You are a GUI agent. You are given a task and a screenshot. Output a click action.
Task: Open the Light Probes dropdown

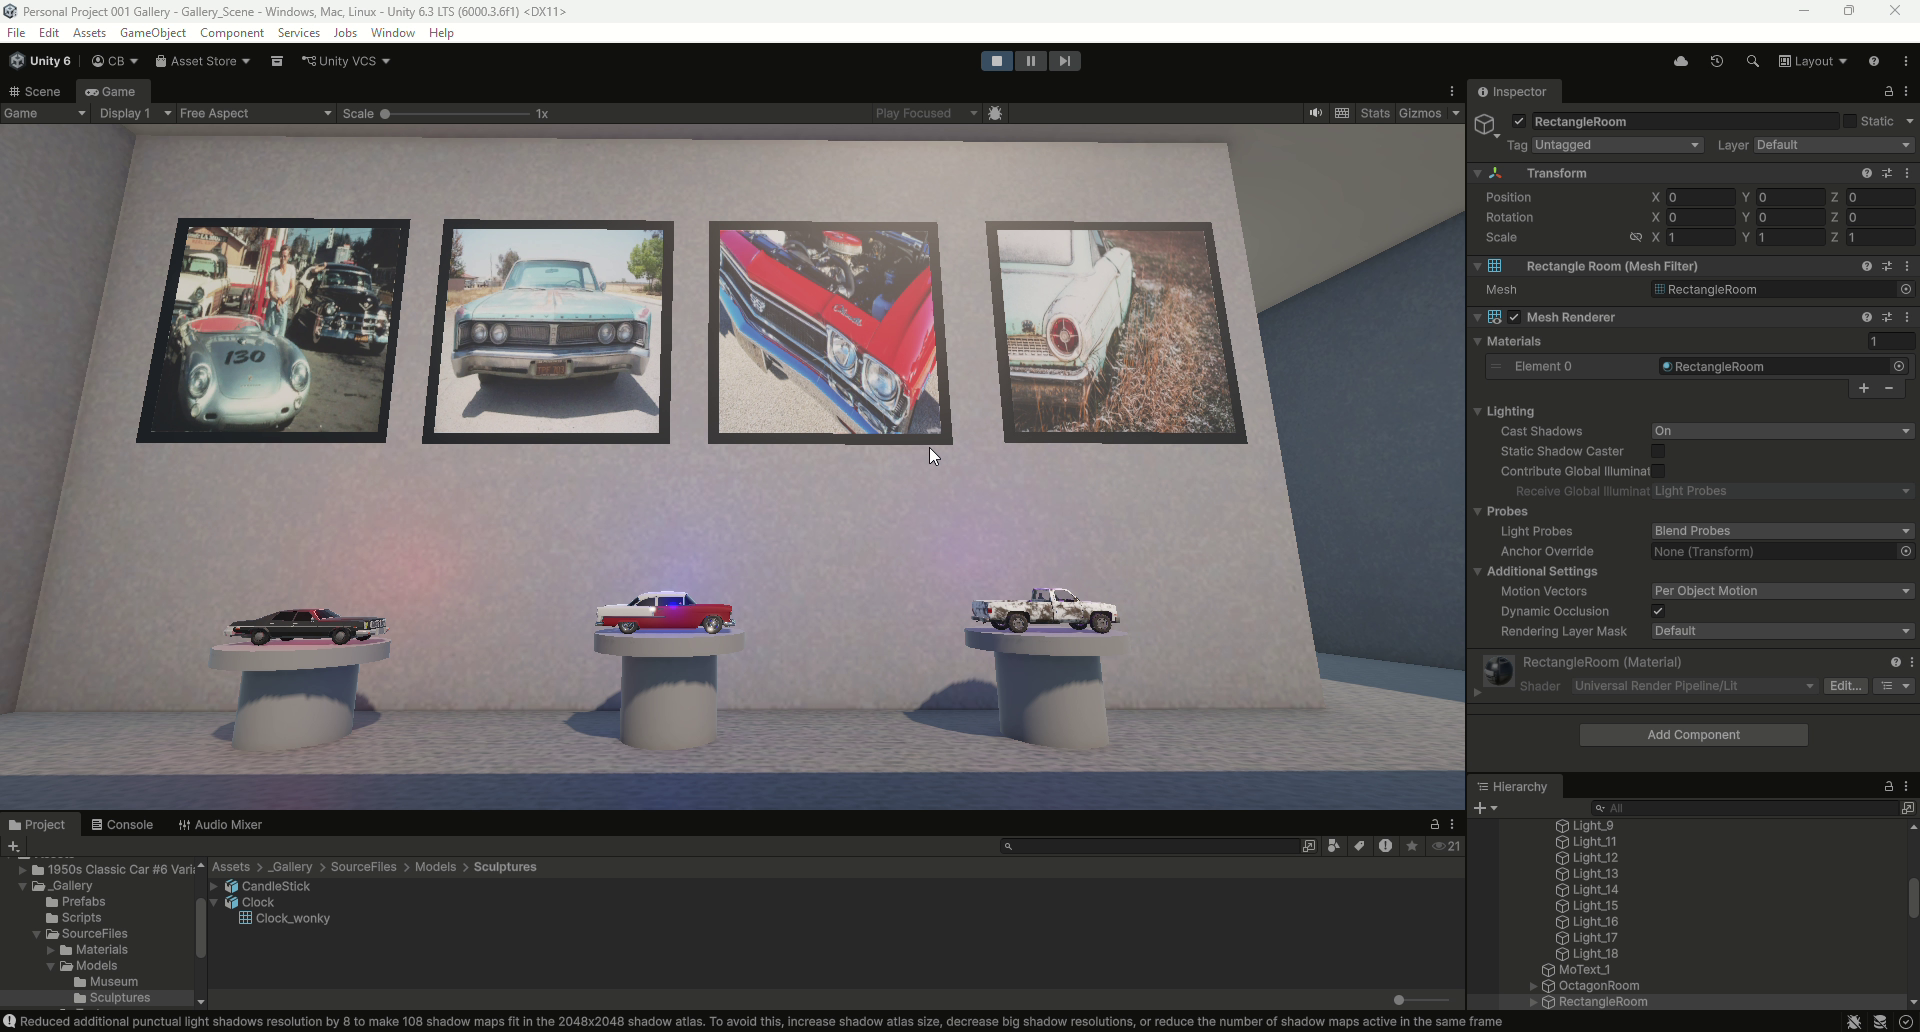click(1783, 531)
